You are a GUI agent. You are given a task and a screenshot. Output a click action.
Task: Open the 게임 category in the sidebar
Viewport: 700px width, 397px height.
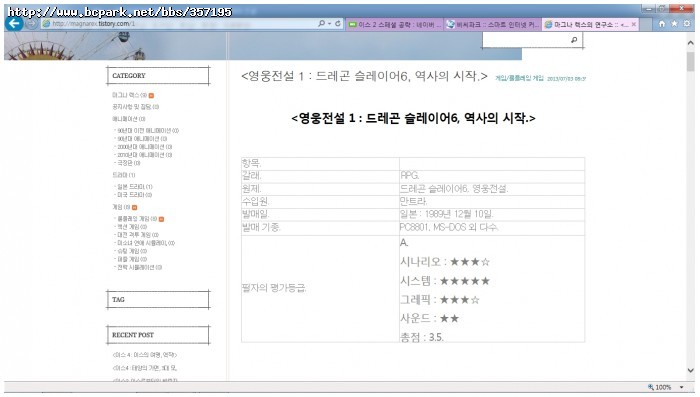point(121,207)
